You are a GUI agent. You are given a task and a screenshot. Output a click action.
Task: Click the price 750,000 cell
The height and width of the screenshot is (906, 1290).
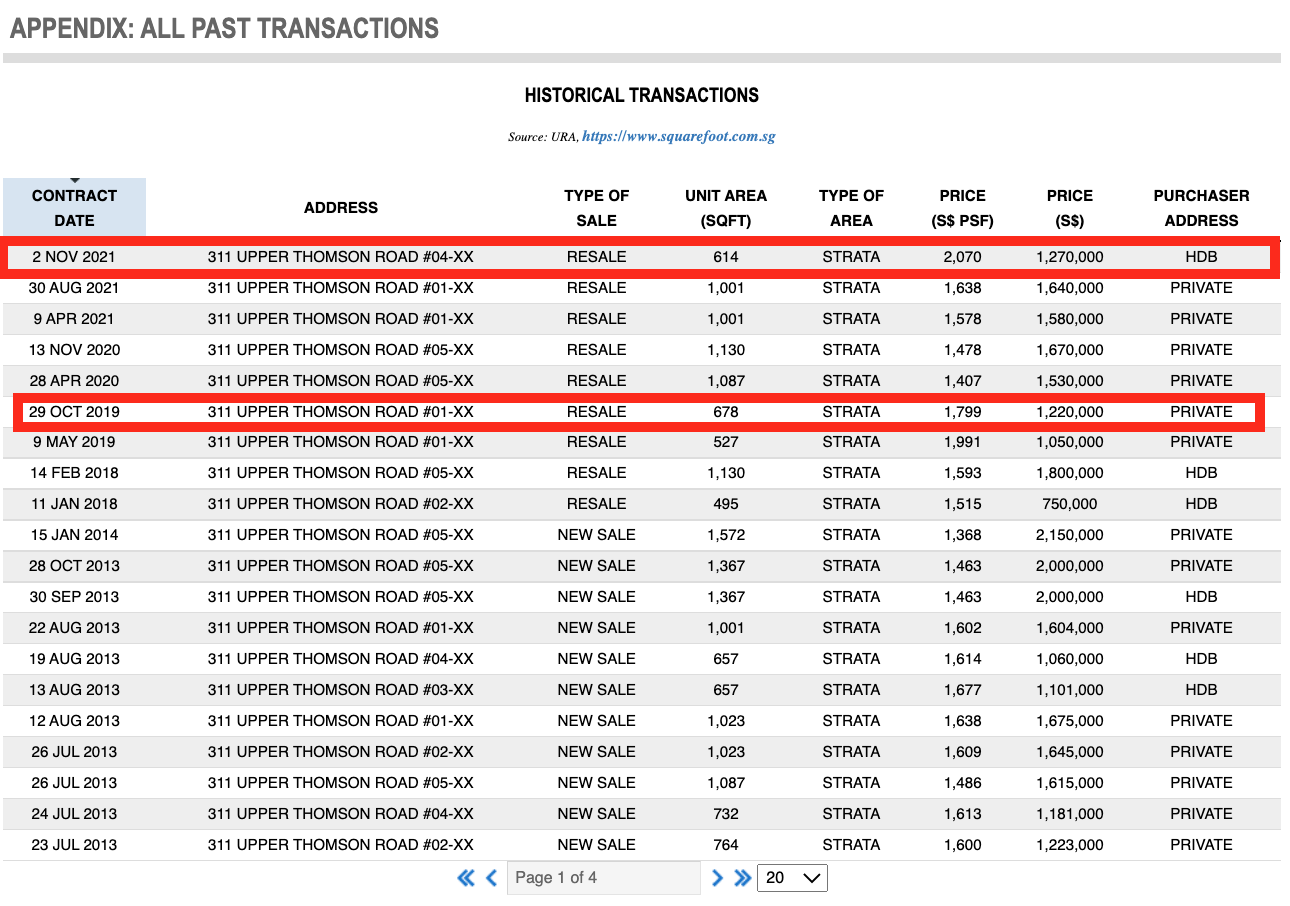[1070, 504]
